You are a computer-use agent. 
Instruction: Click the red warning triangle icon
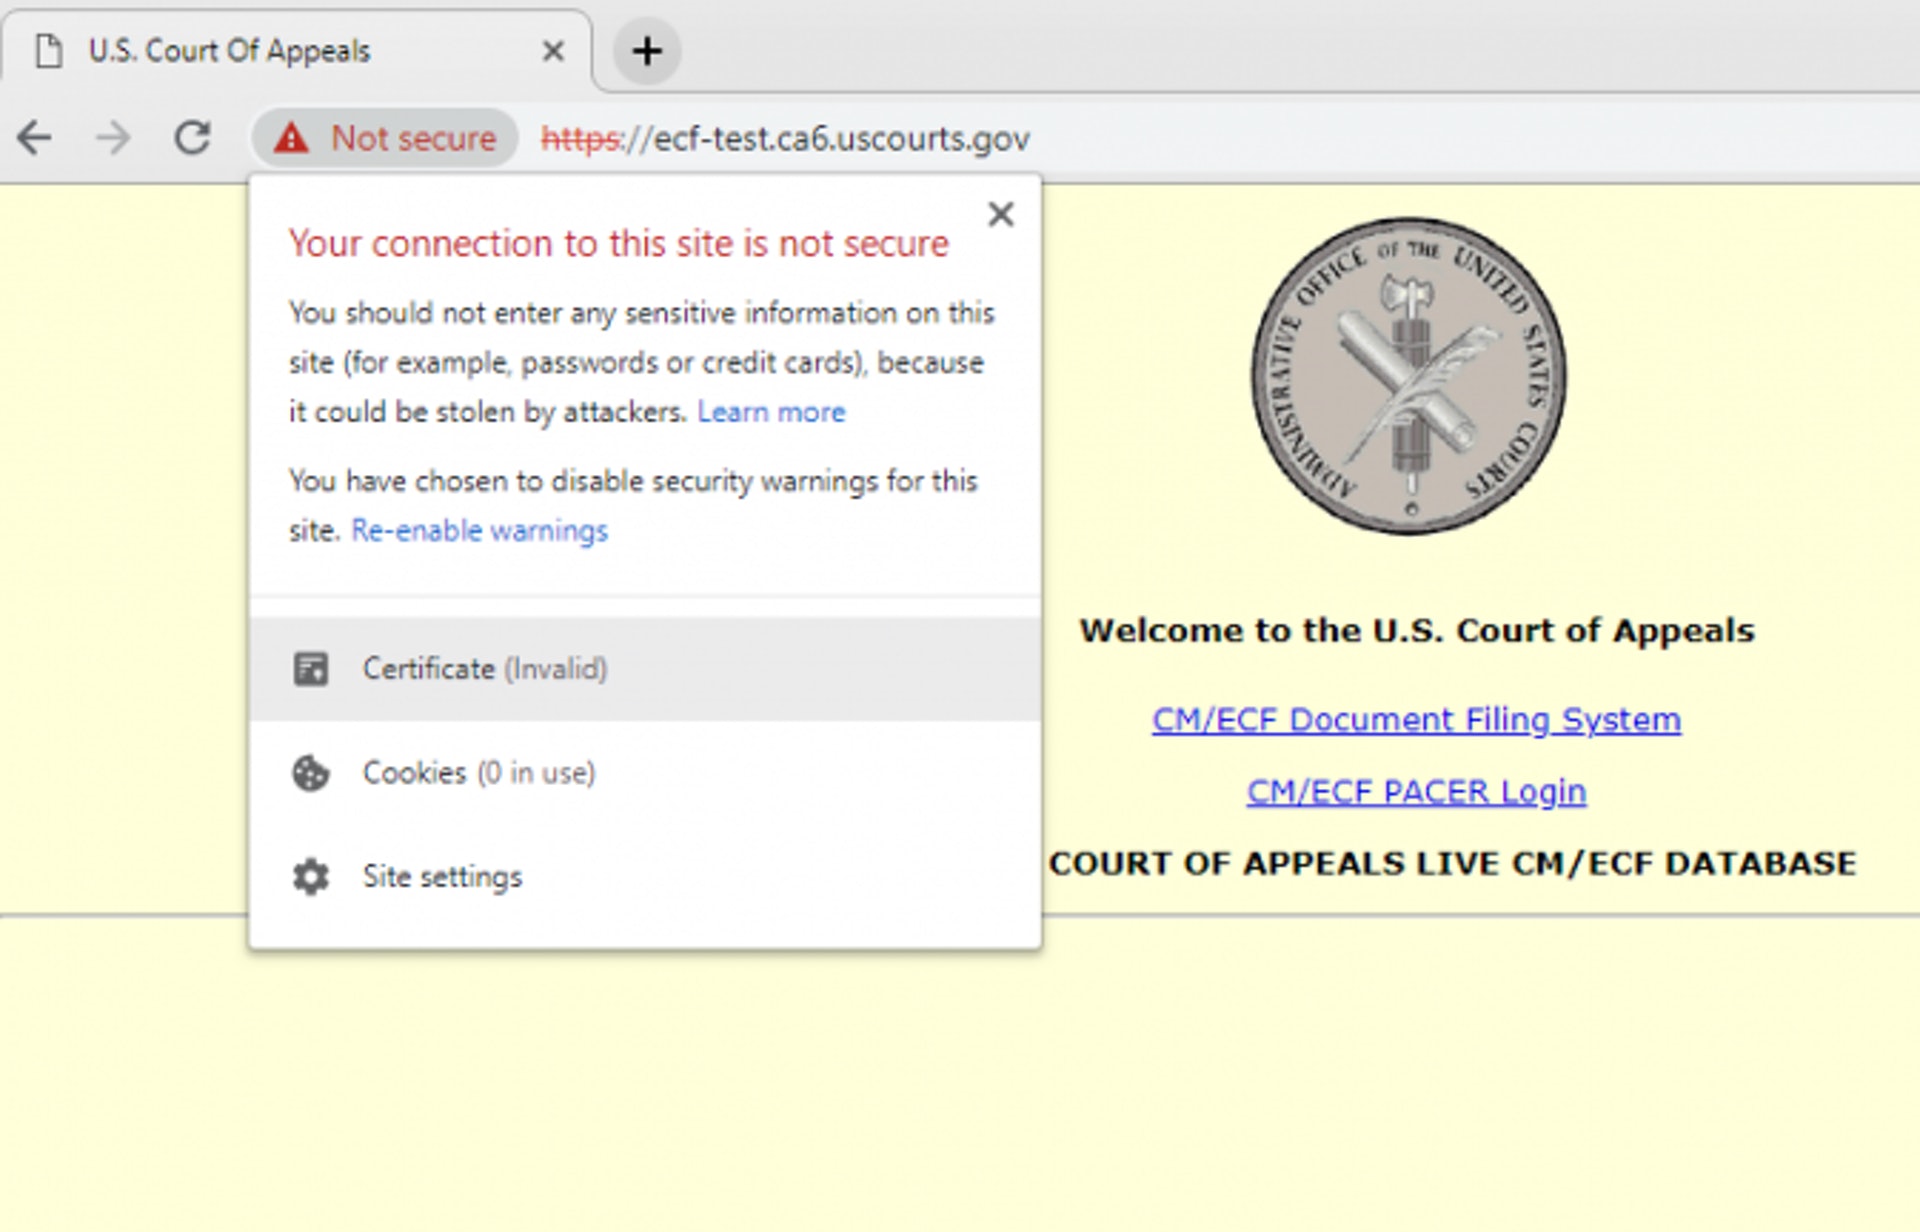click(291, 137)
